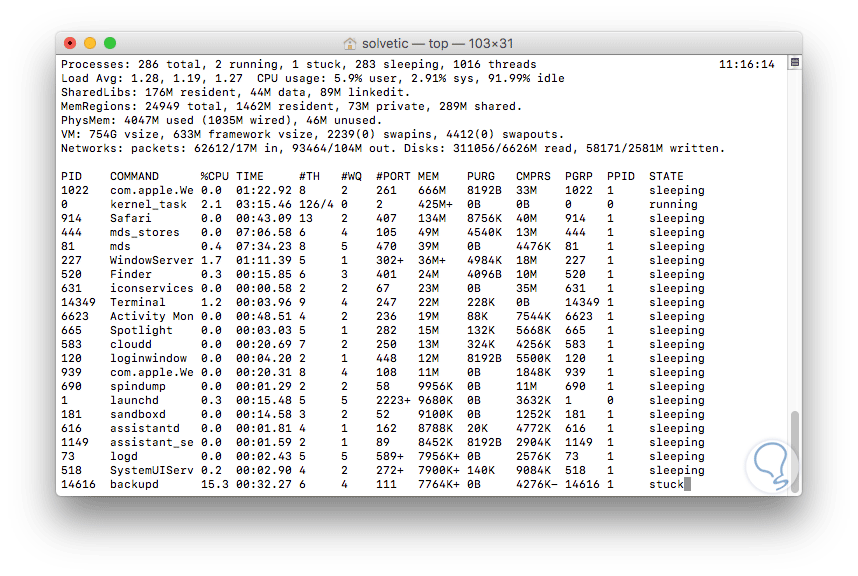Click the 8756K purgeable value for Safari
858x576 pixels.
(x=484, y=218)
